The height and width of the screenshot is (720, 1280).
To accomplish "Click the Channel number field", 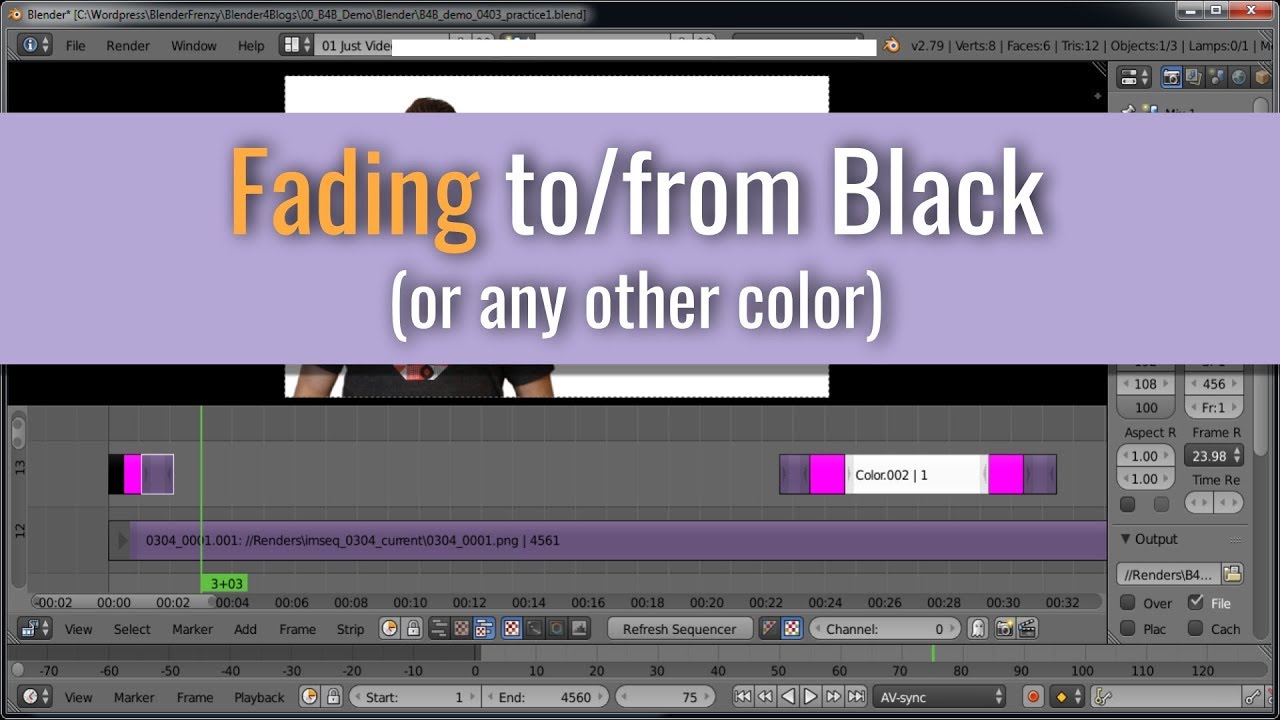I will (885, 629).
